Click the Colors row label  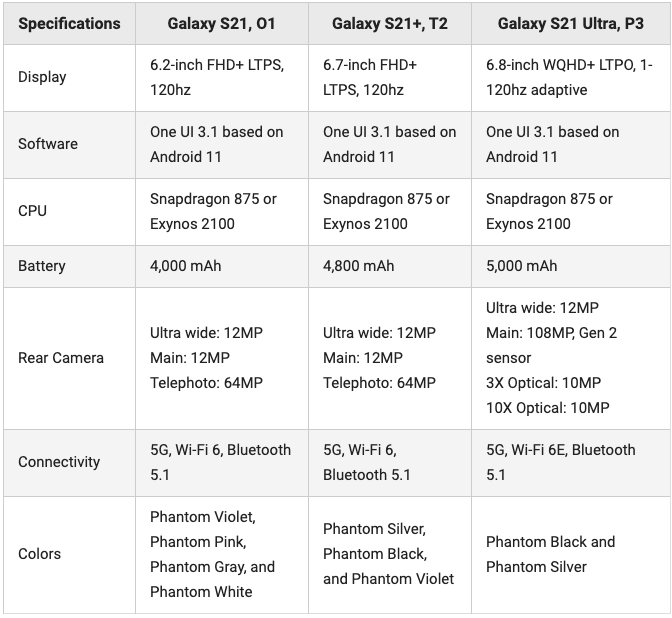click(40, 554)
